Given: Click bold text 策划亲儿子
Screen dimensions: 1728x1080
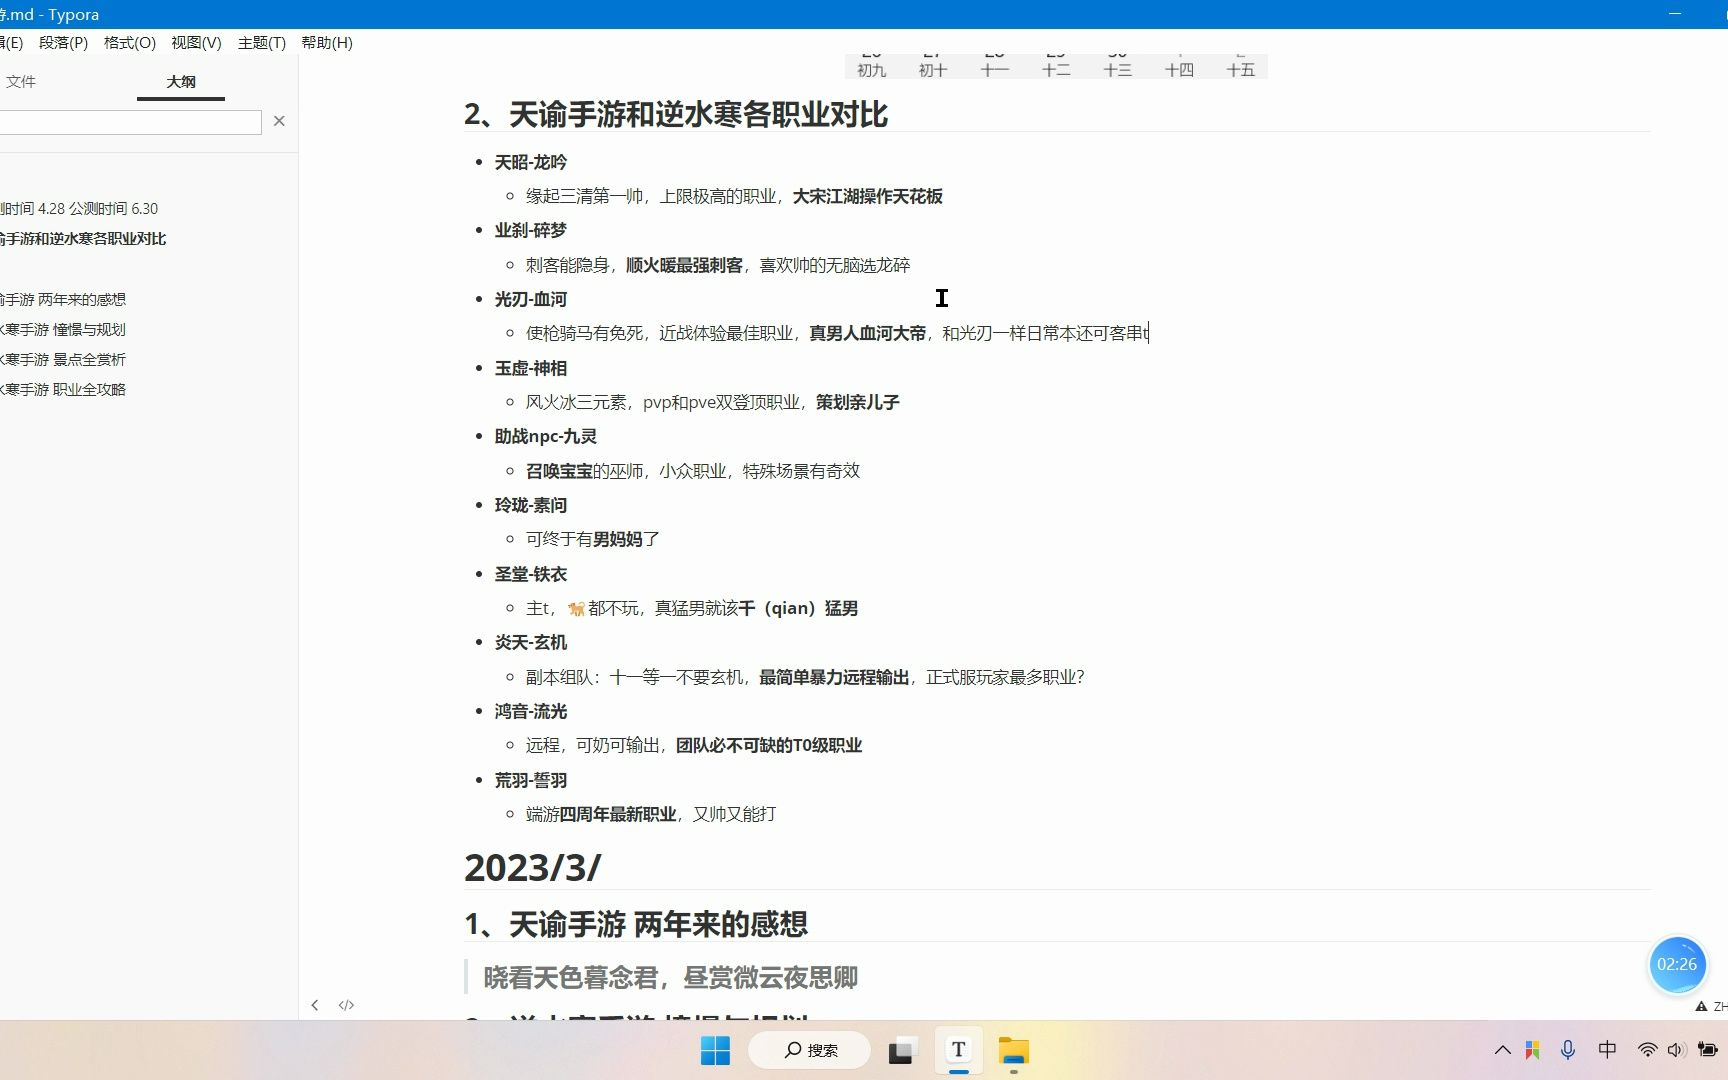Looking at the screenshot, I should 857,402.
